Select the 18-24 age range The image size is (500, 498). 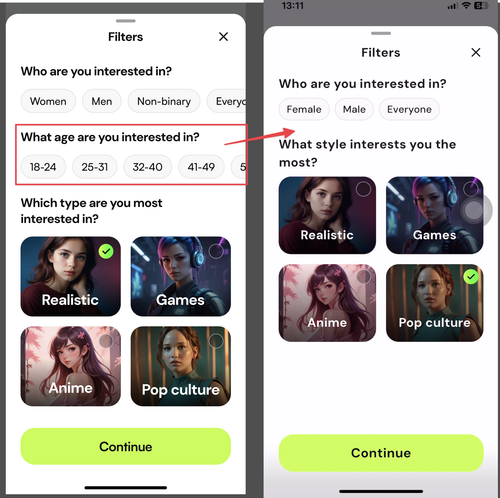43,167
